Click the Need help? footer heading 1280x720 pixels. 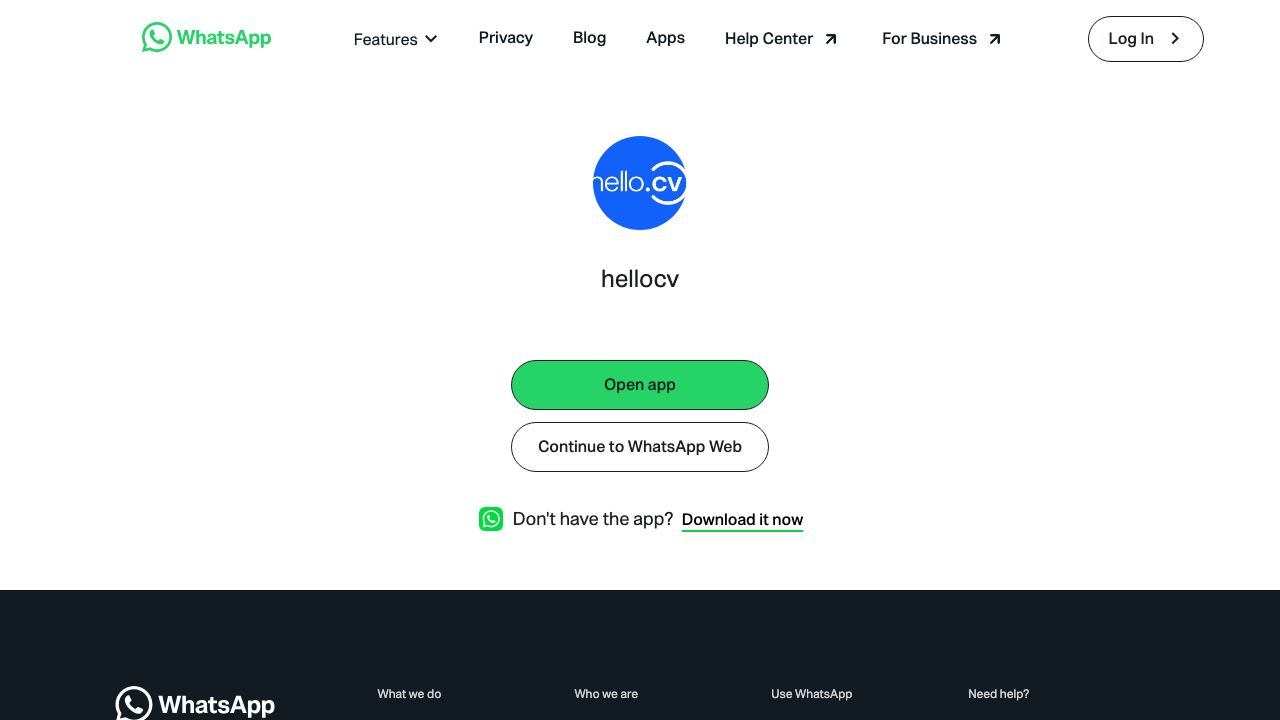click(x=998, y=694)
